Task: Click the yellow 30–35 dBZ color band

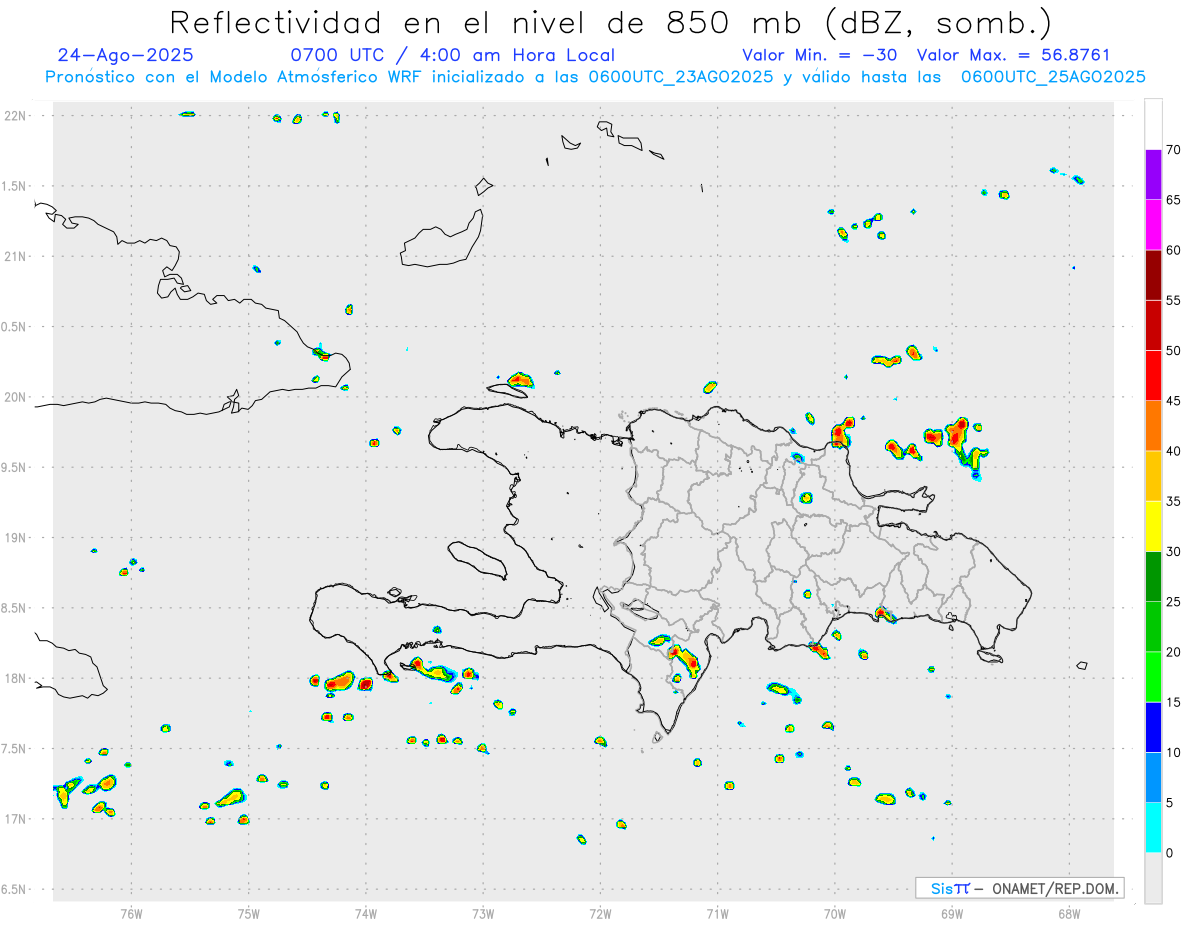Action: [x=1153, y=526]
